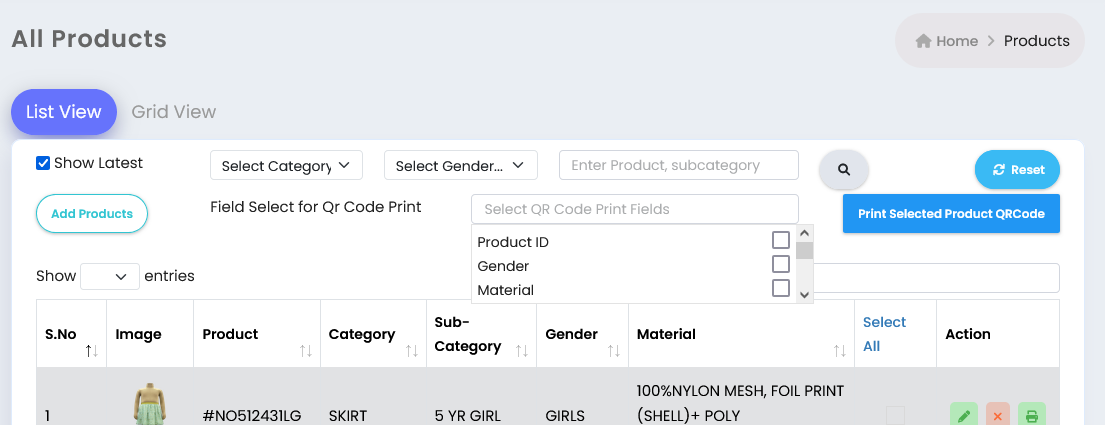Sort the Material column using arrows
This screenshot has width=1105, height=425.
coord(839,350)
